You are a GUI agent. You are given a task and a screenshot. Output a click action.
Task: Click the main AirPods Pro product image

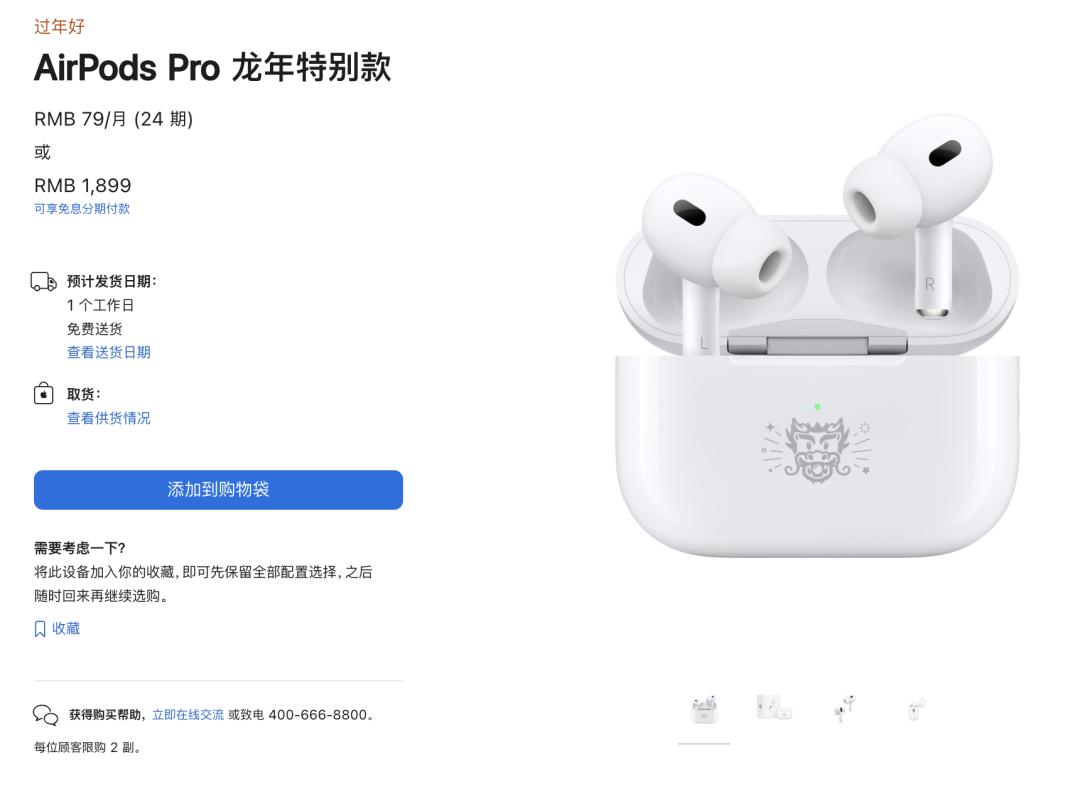(x=817, y=336)
